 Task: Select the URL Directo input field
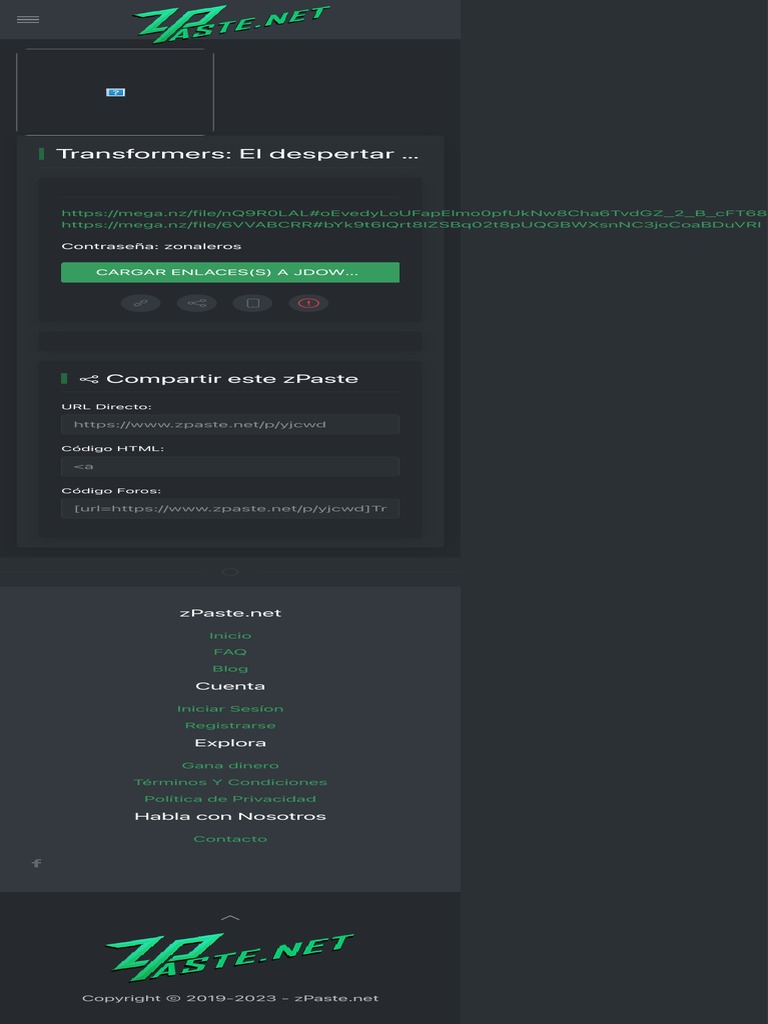230,424
